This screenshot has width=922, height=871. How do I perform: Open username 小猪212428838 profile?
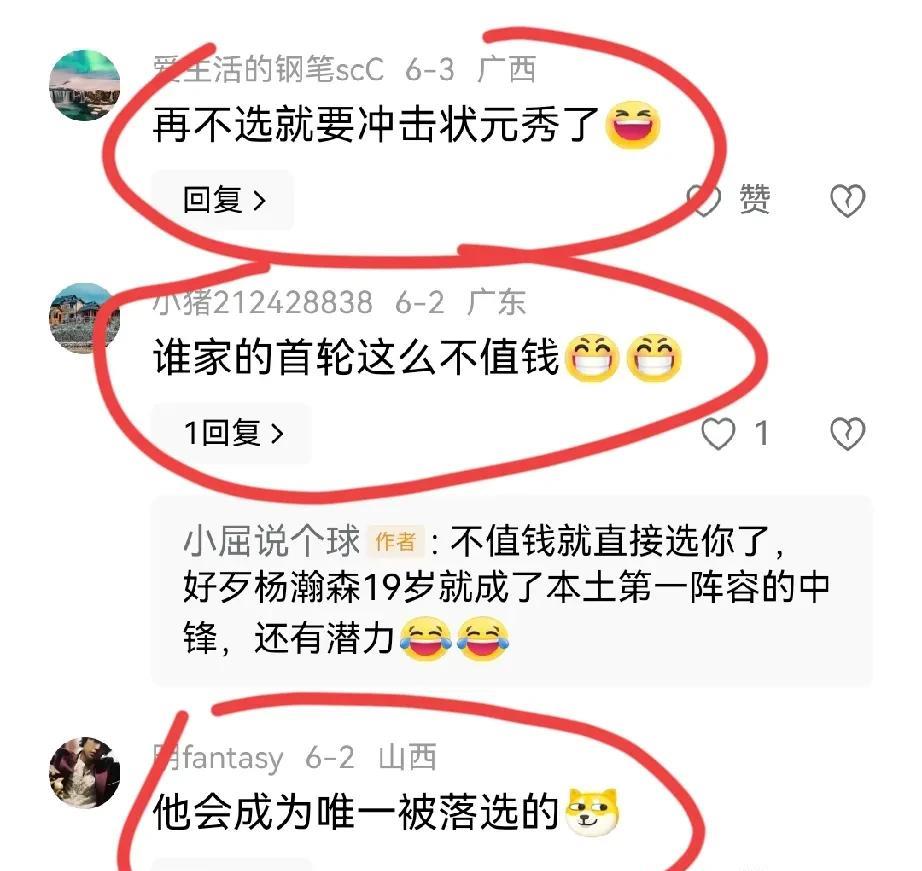point(263,302)
